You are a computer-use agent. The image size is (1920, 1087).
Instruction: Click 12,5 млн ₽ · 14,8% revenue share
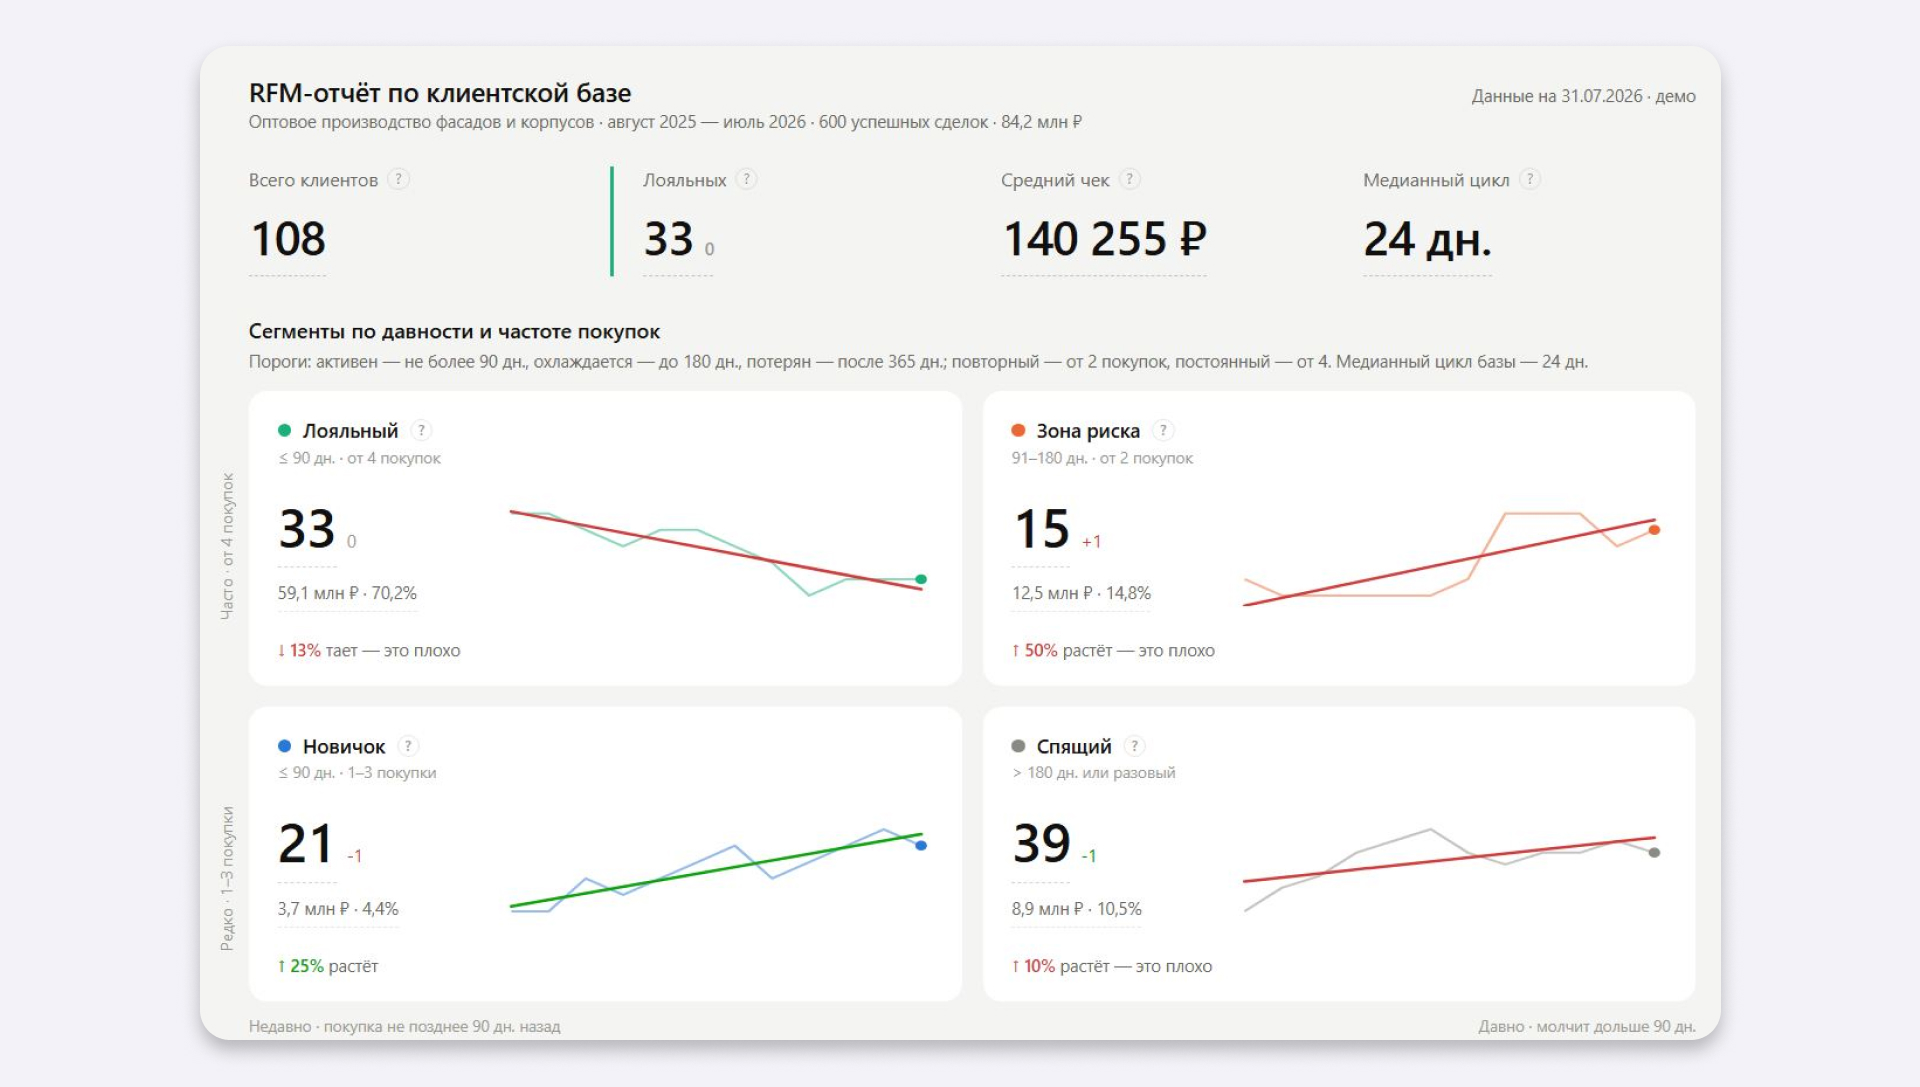(x=1081, y=593)
